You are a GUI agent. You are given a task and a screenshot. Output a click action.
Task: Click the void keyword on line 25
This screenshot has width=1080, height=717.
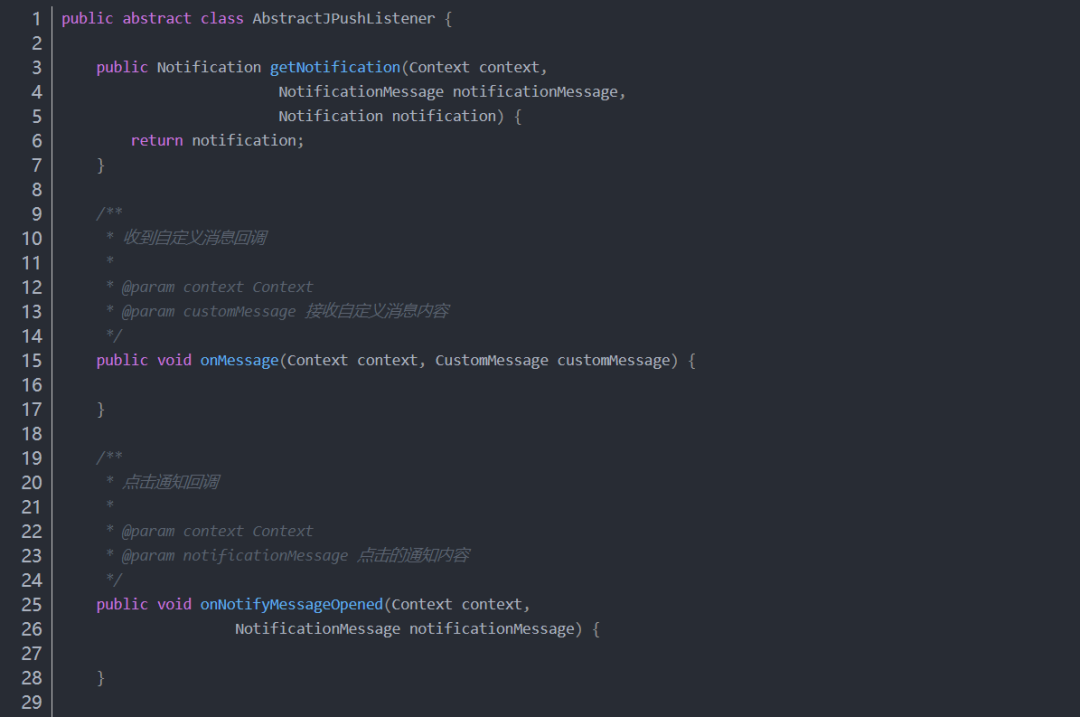coord(174,605)
